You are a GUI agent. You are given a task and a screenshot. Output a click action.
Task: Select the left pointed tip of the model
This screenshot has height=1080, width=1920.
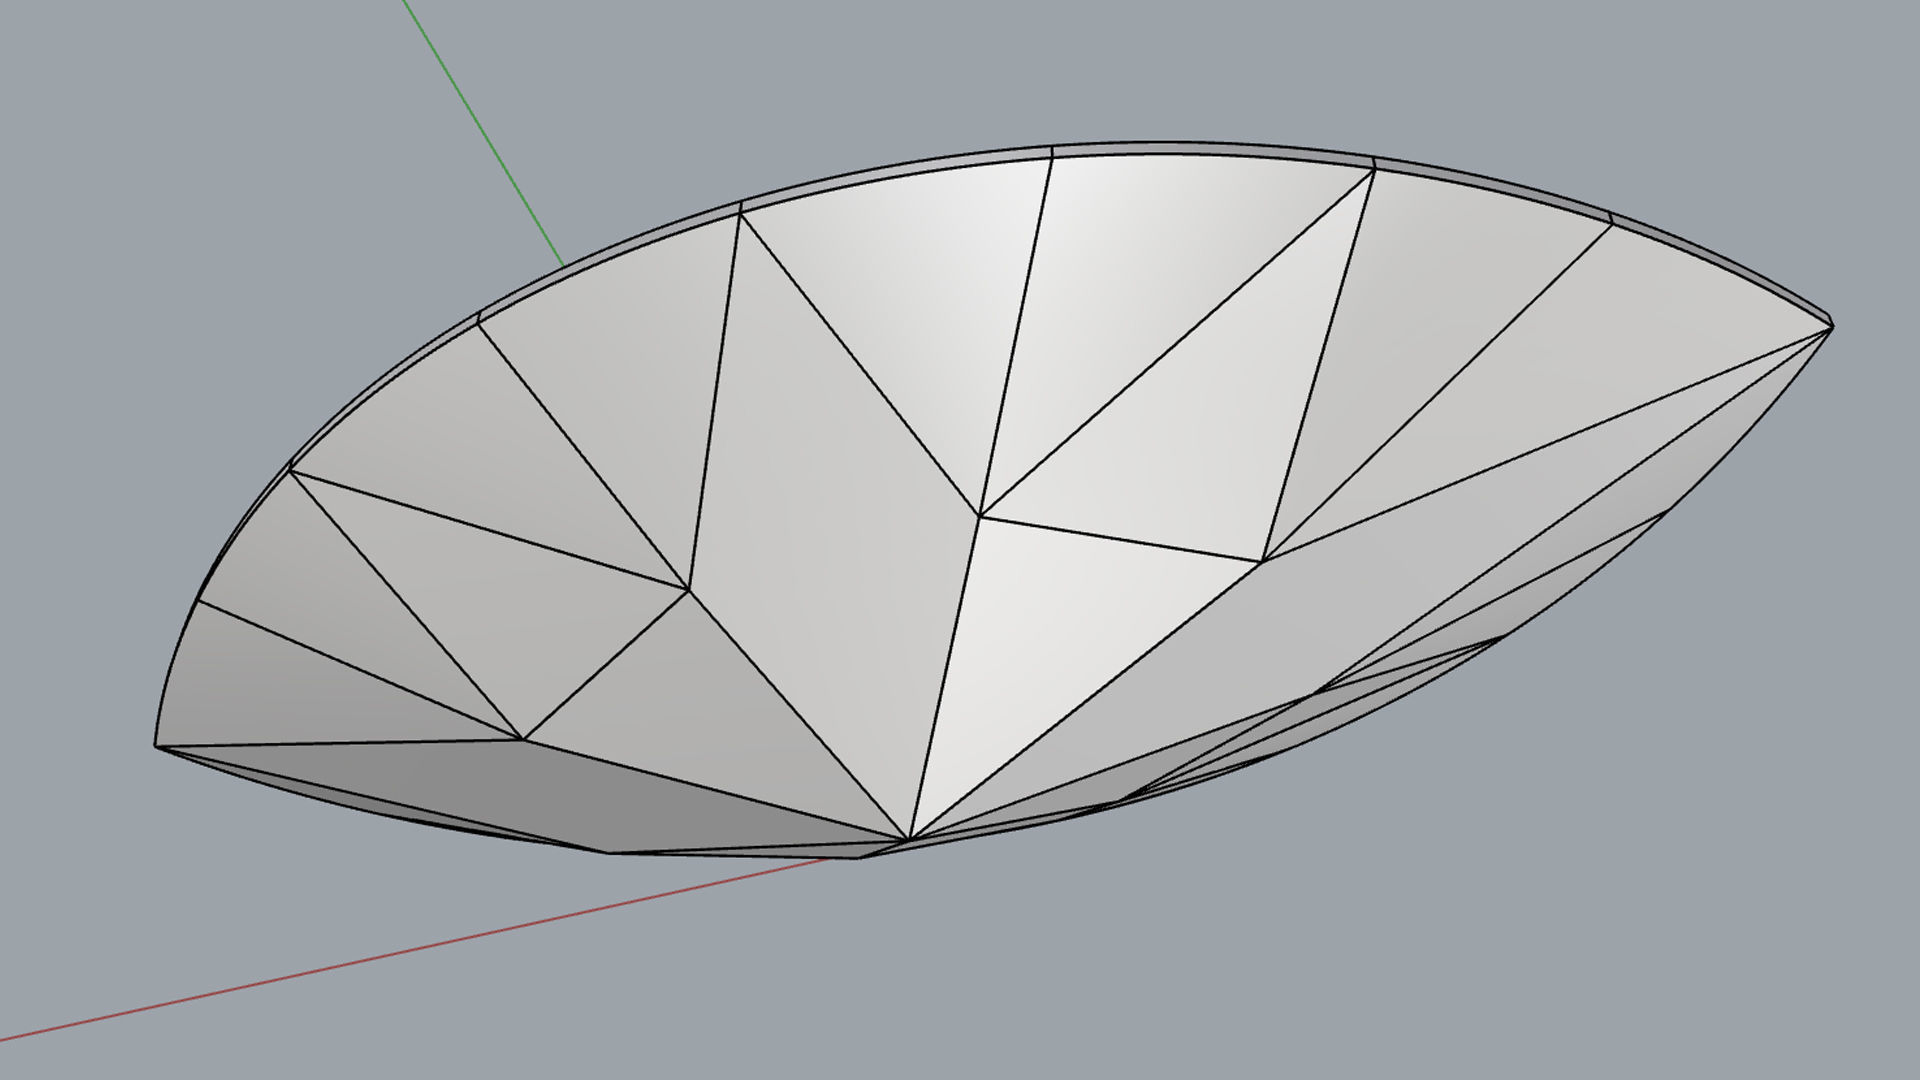click(x=157, y=745)
